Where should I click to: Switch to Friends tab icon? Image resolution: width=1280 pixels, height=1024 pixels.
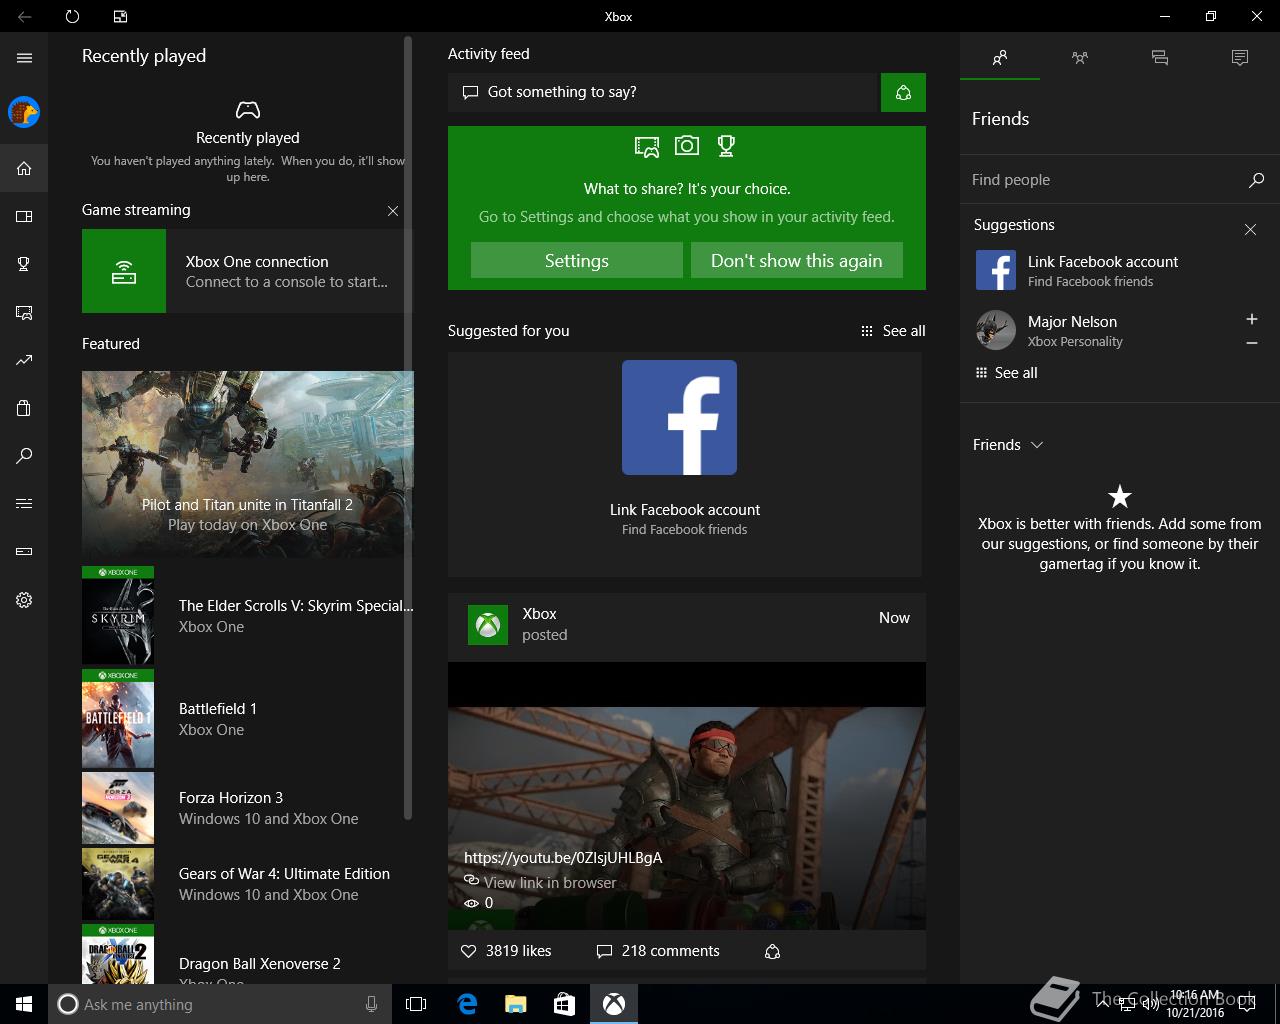click(x=1000, y=58)
